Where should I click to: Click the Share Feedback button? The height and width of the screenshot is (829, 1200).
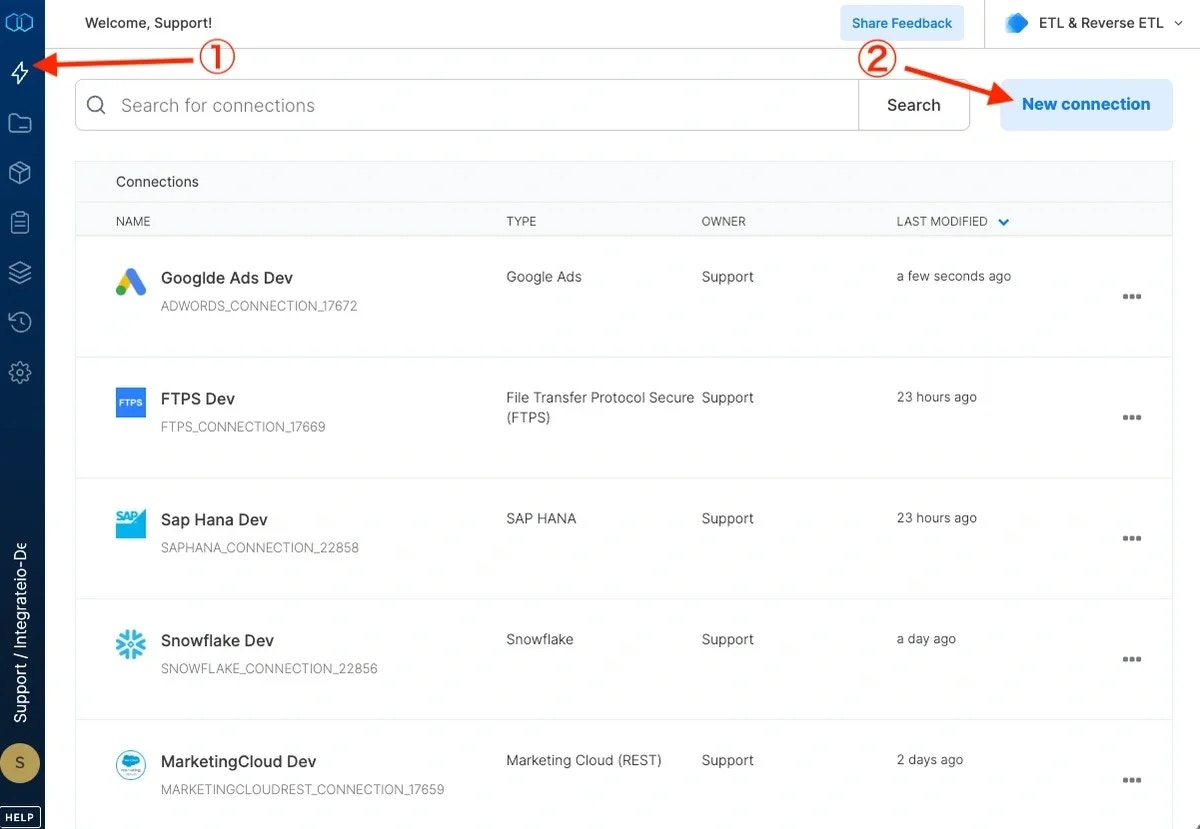(901, 22)
